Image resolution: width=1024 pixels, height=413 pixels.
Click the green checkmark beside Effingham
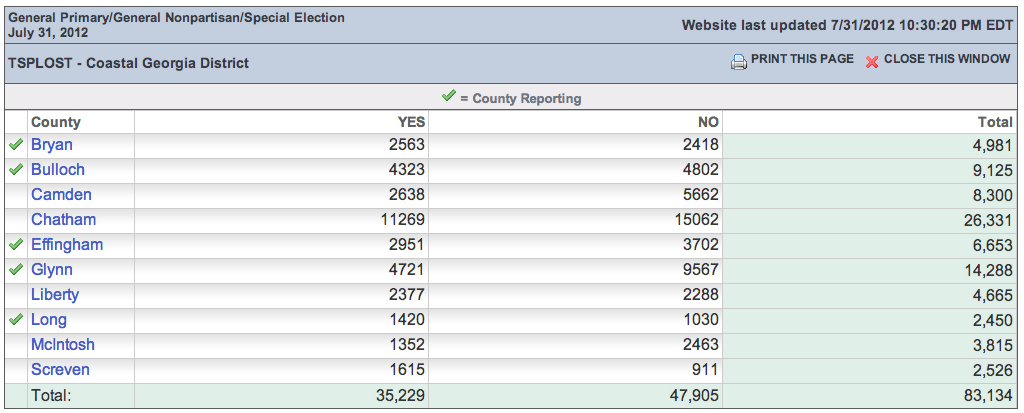[x=15, y=245]
